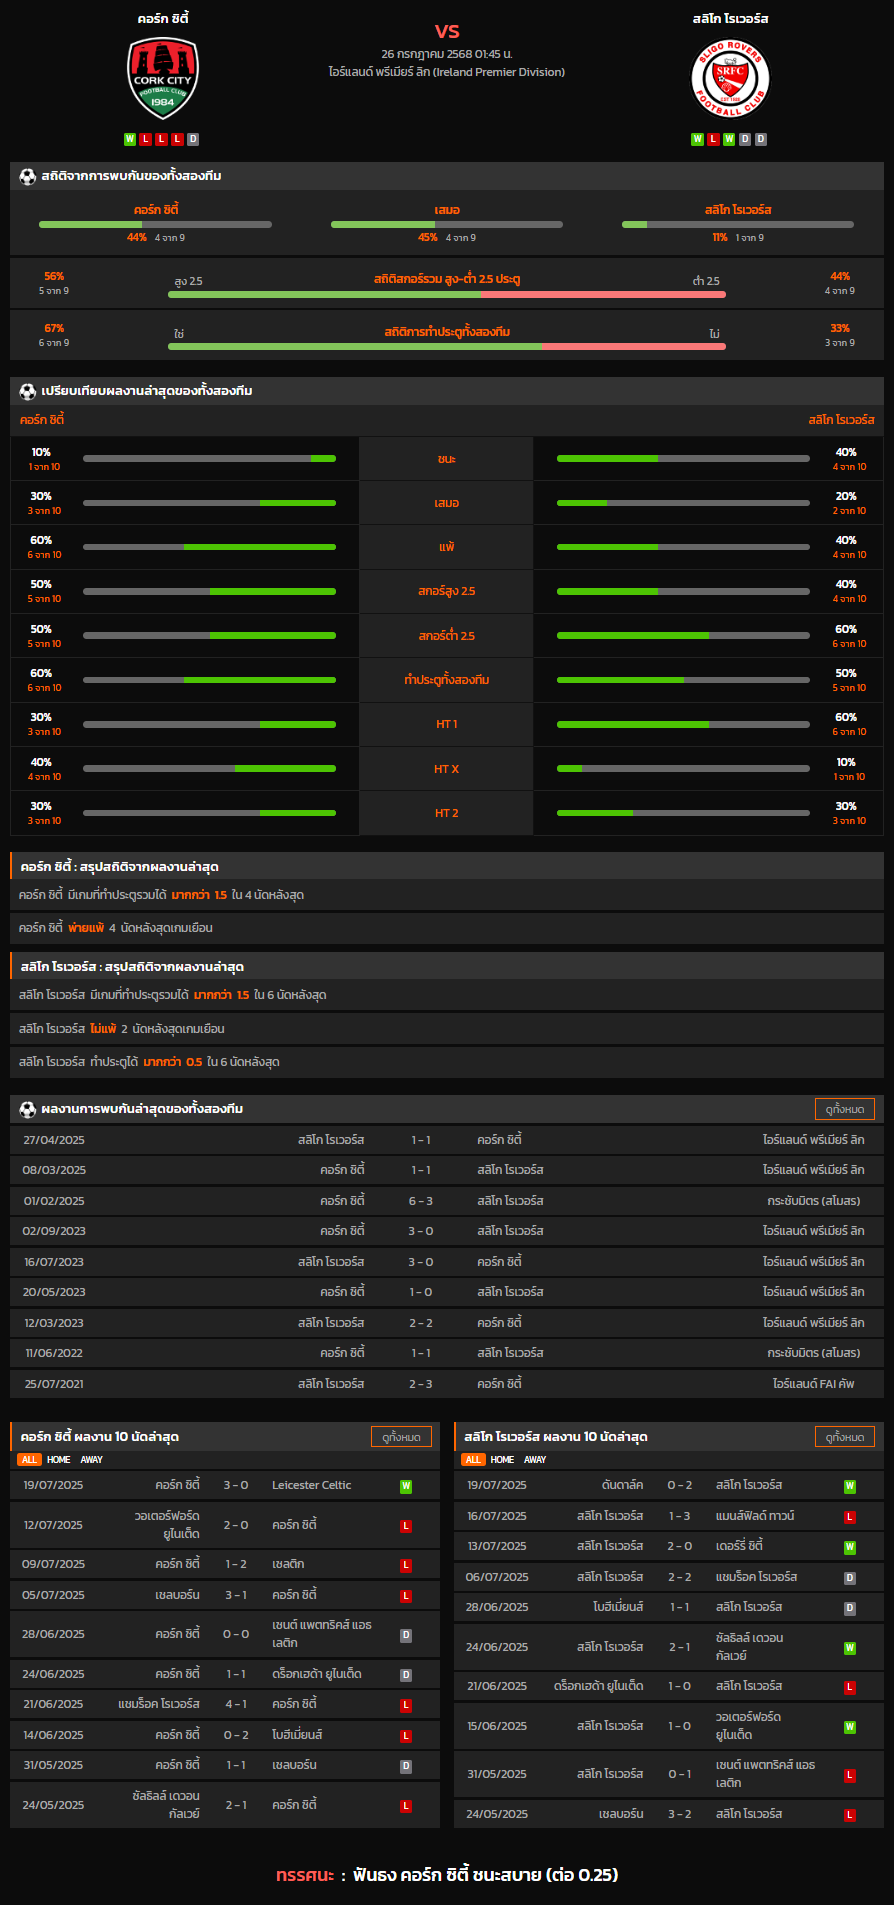Click the Over/Under 2.5 goals stat bar
The height and width of the screenshot is (1905, 894).
pyautogui.click(x=447, y=295)
